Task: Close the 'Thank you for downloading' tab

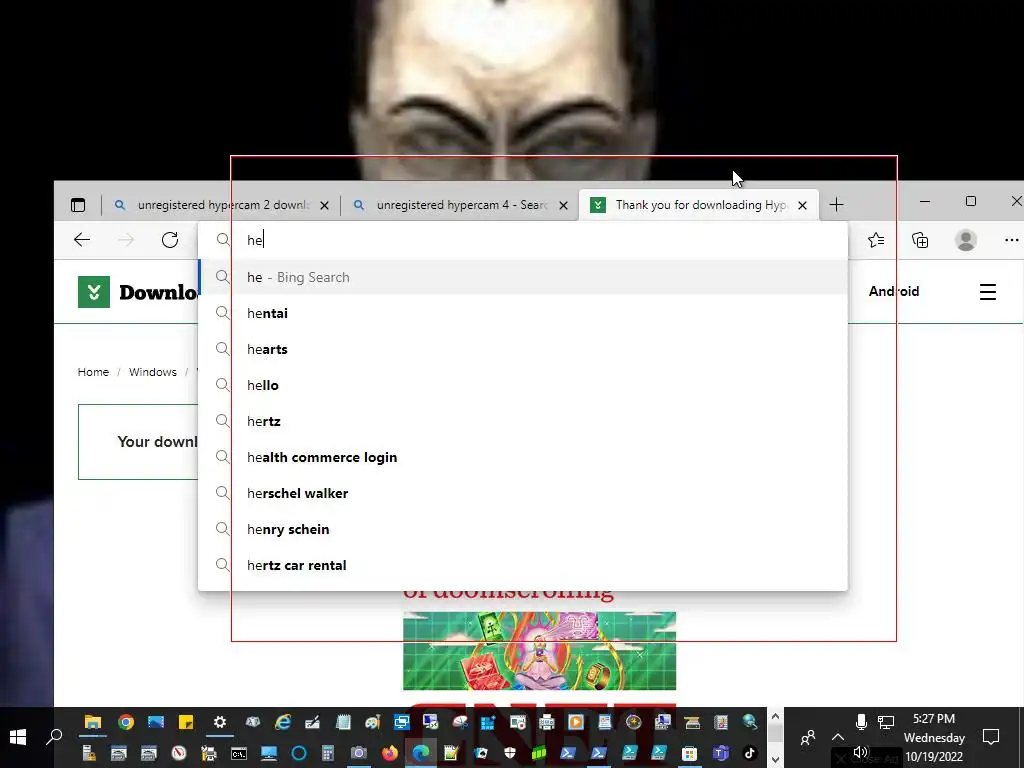Action: click(x=803, y=205)
